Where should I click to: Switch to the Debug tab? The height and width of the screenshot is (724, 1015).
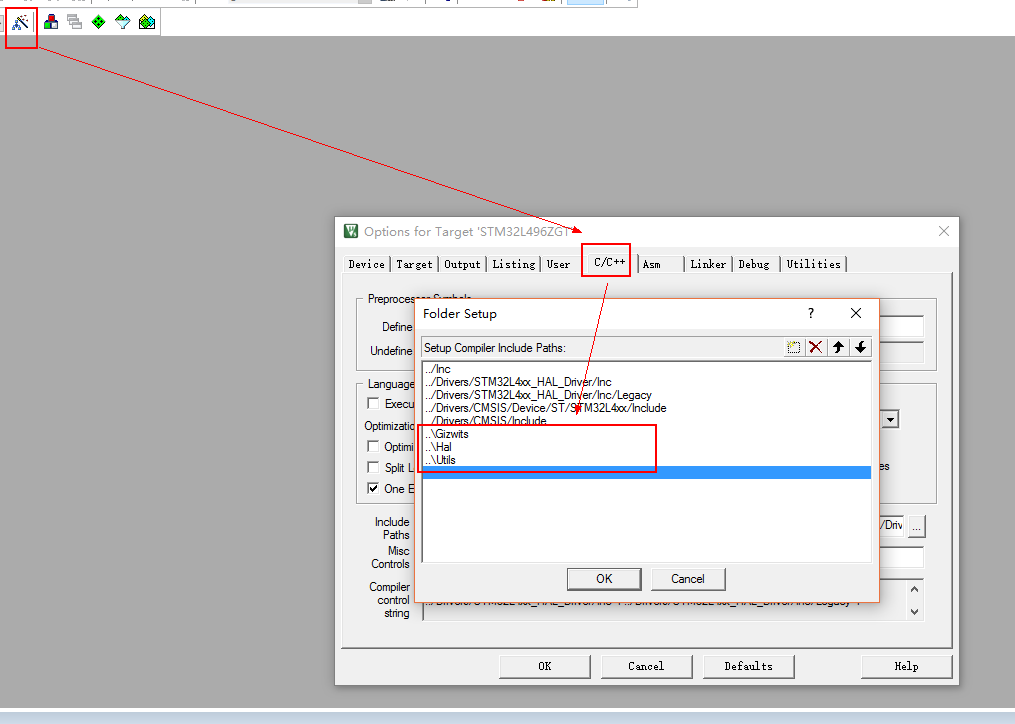click(755, 264)
